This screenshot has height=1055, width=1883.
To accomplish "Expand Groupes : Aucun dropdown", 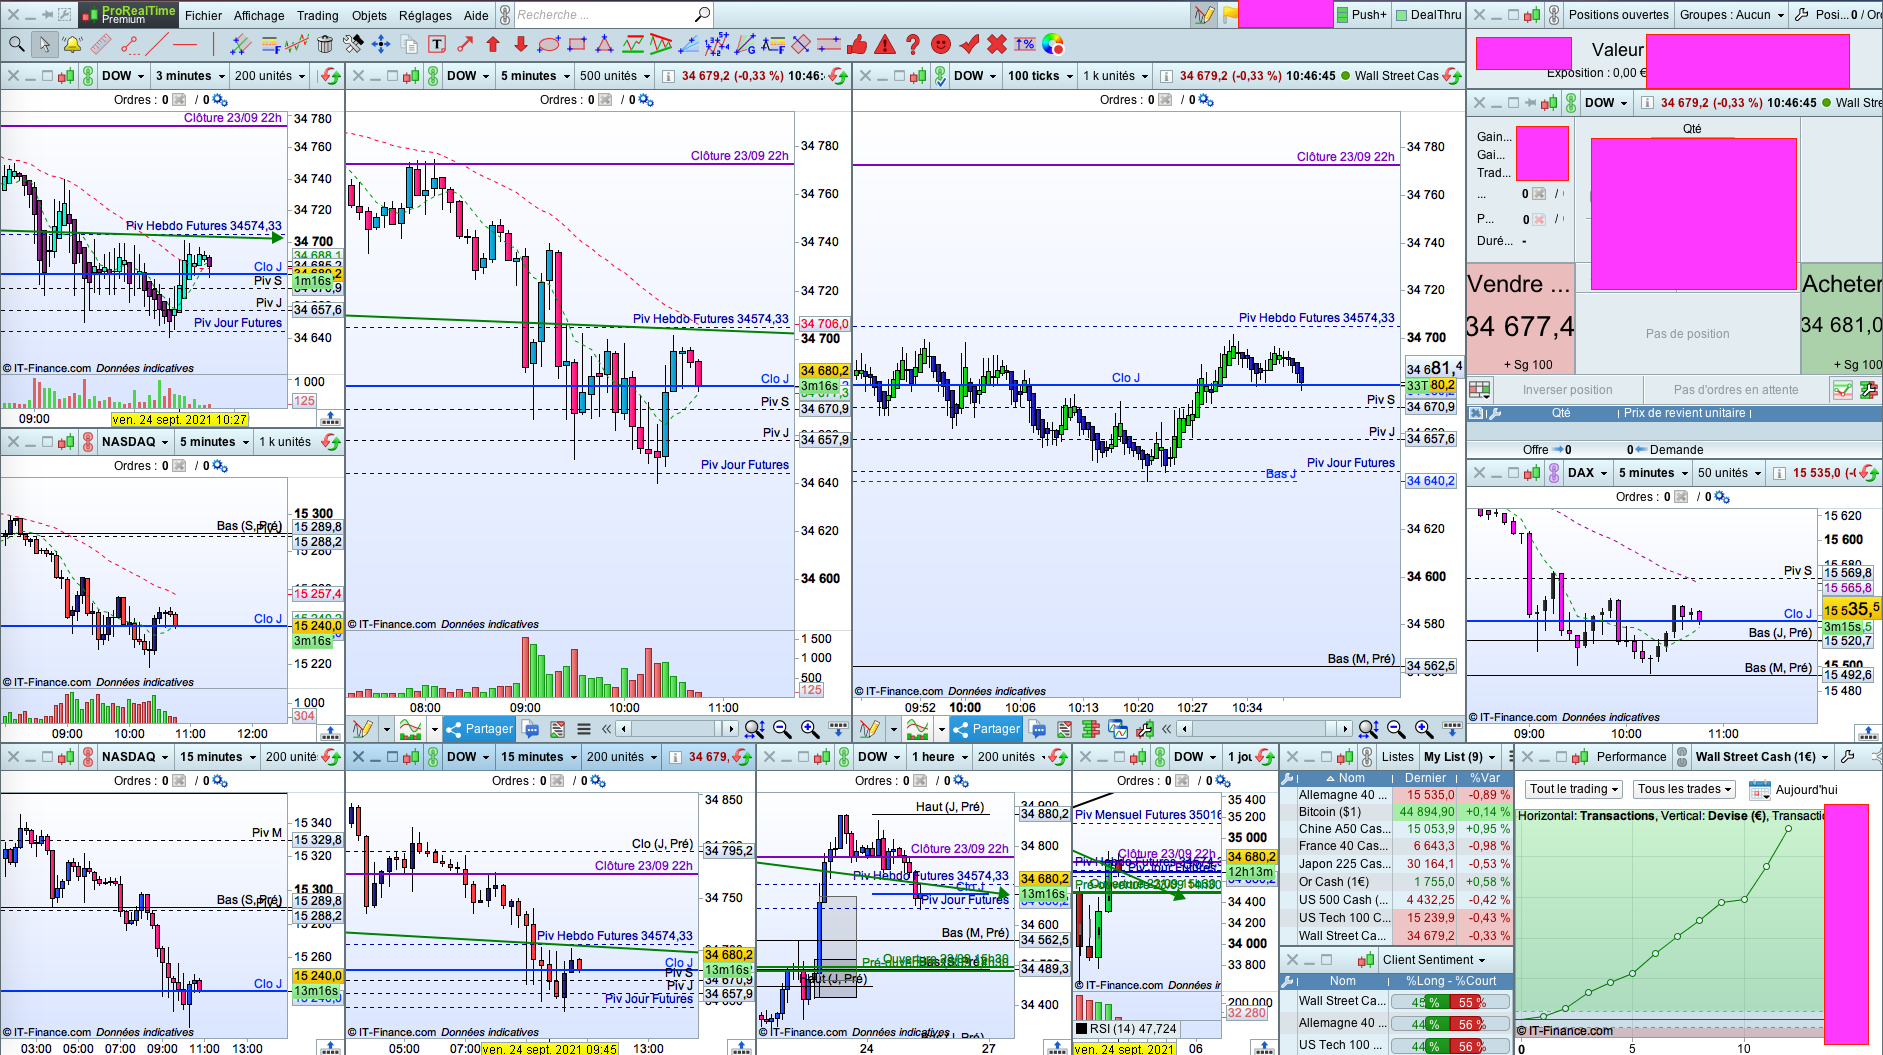I will (x=1732, y=15).
